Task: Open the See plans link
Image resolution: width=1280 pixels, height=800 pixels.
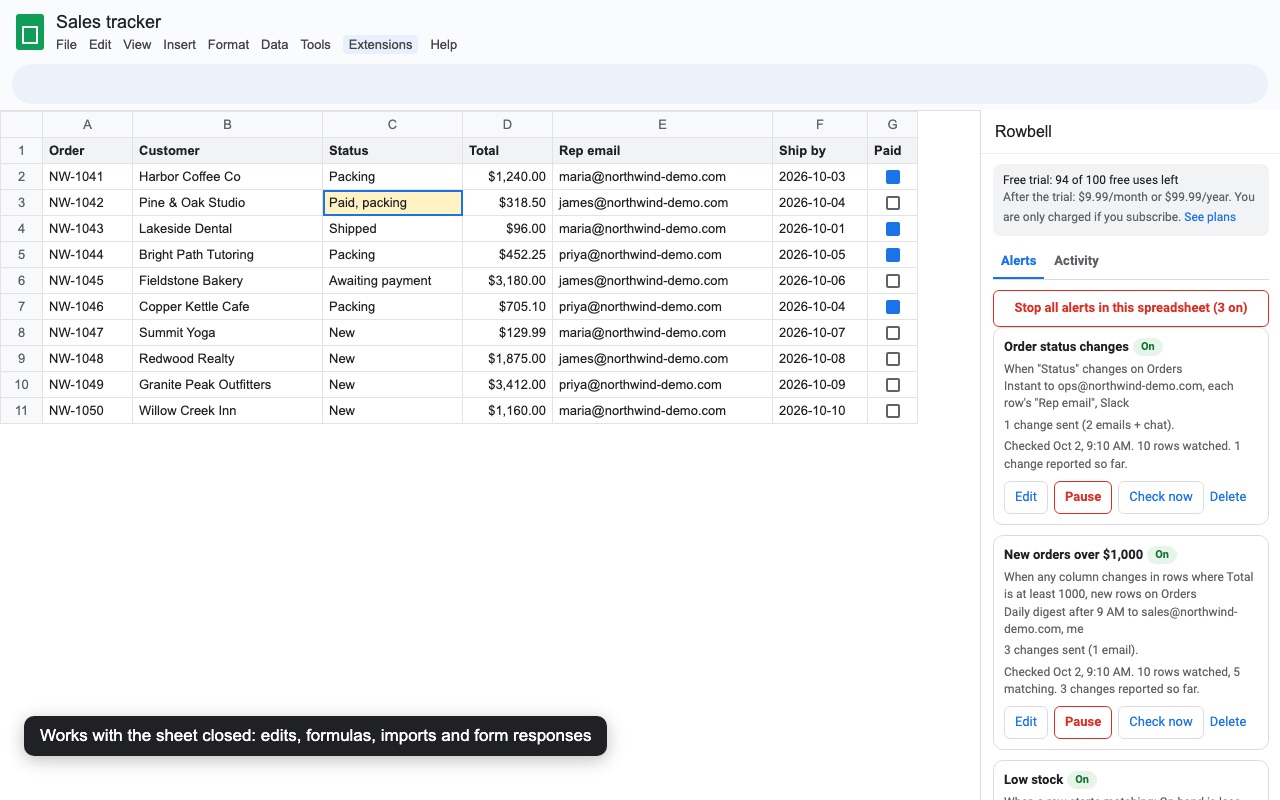Action: 1210,217
